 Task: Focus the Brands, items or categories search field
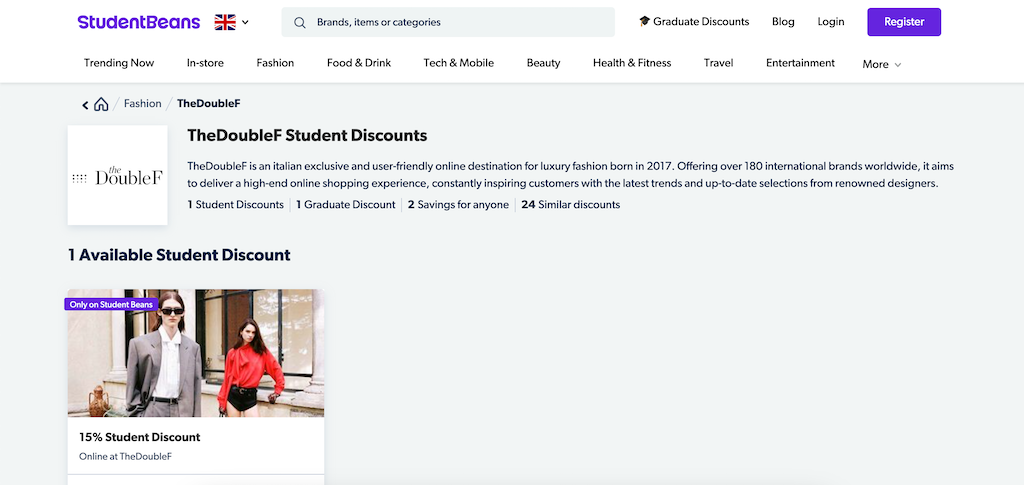coord(448,22)
